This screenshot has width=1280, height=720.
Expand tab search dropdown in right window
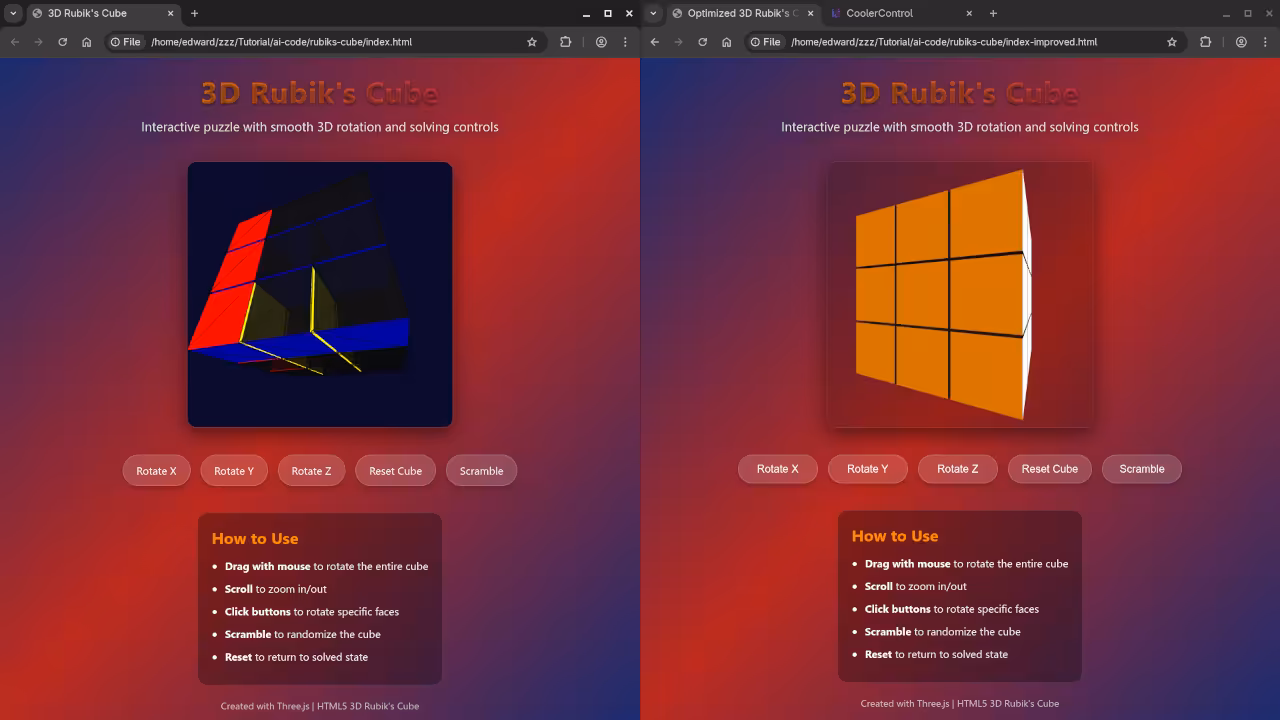pyautogui.click(x=653, y=13)
